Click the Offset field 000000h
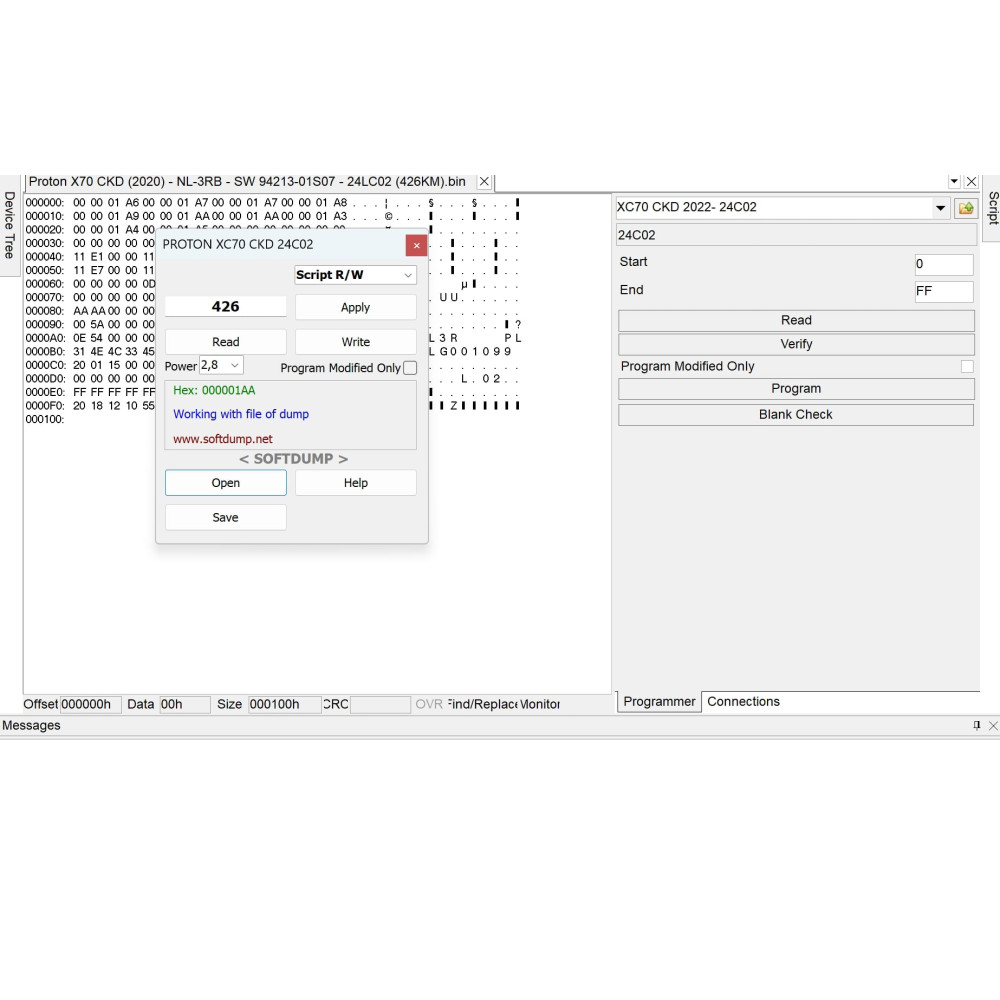 (90, 705)
